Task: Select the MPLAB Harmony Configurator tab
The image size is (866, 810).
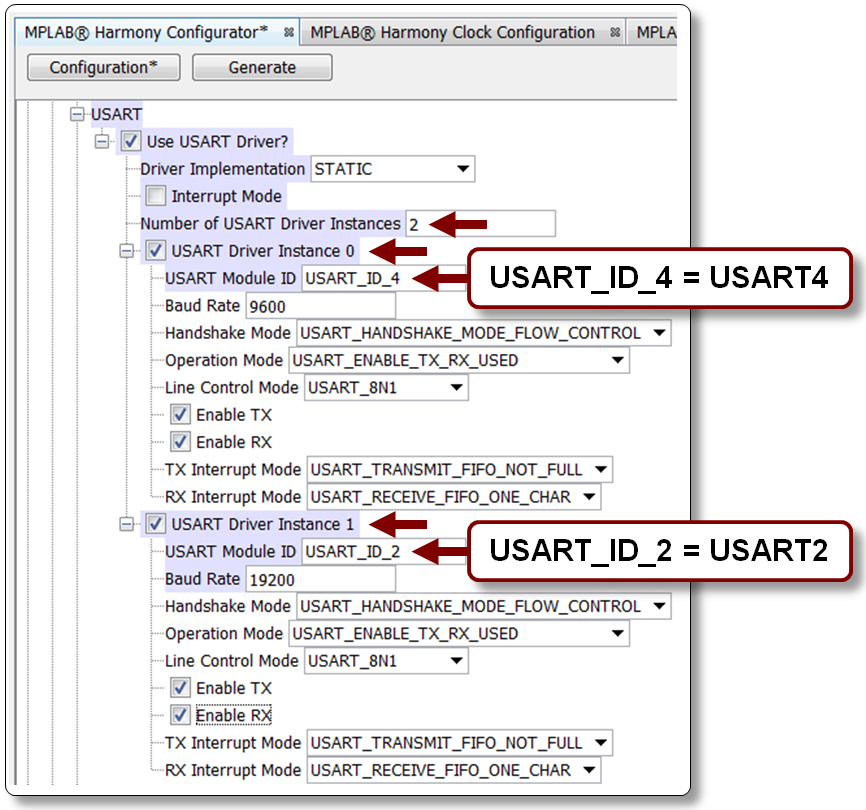Action: click(x=150, y=31)
